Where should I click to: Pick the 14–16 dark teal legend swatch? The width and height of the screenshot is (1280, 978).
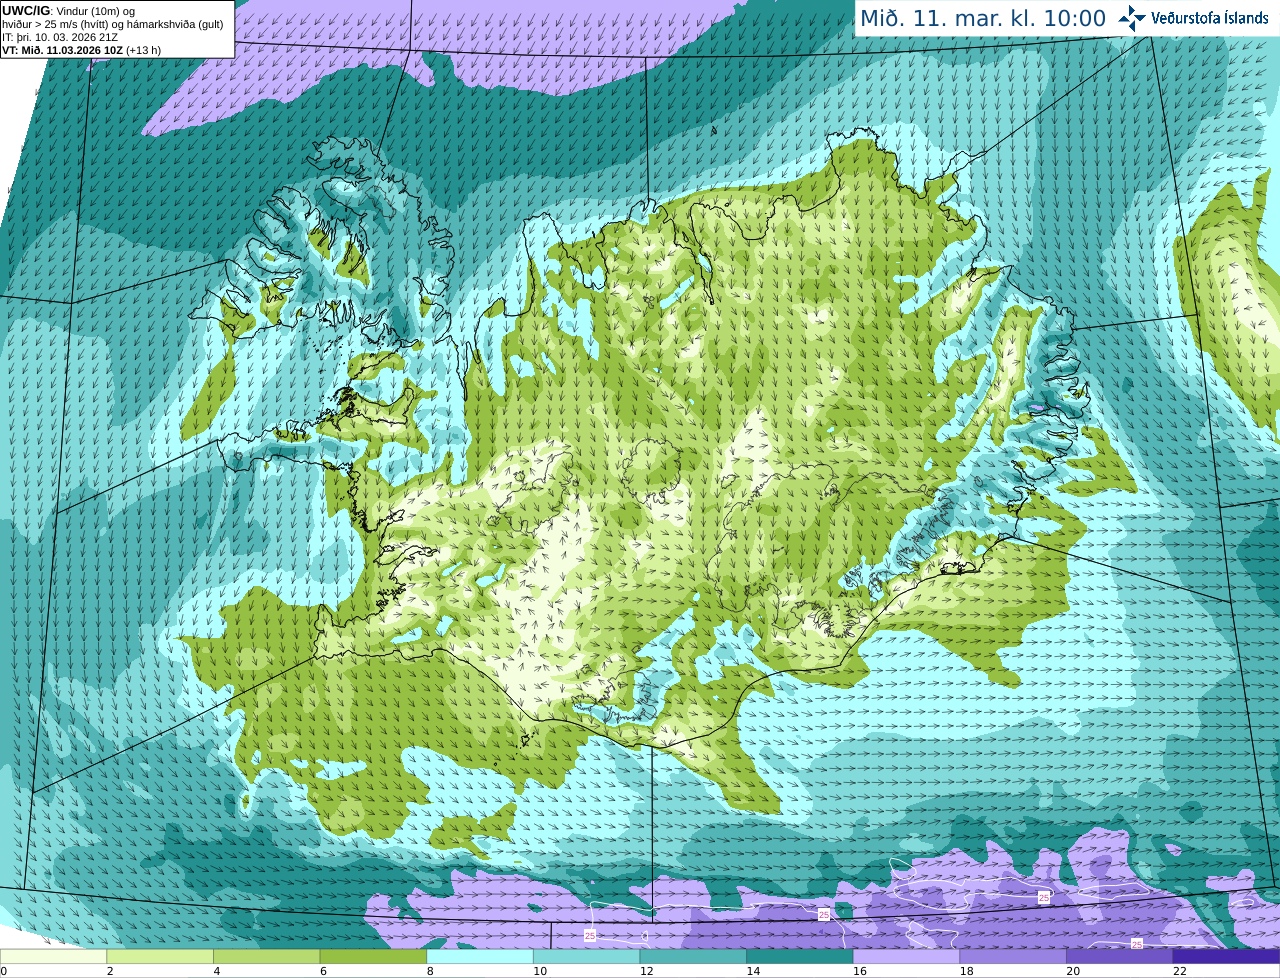pos(800,957)
